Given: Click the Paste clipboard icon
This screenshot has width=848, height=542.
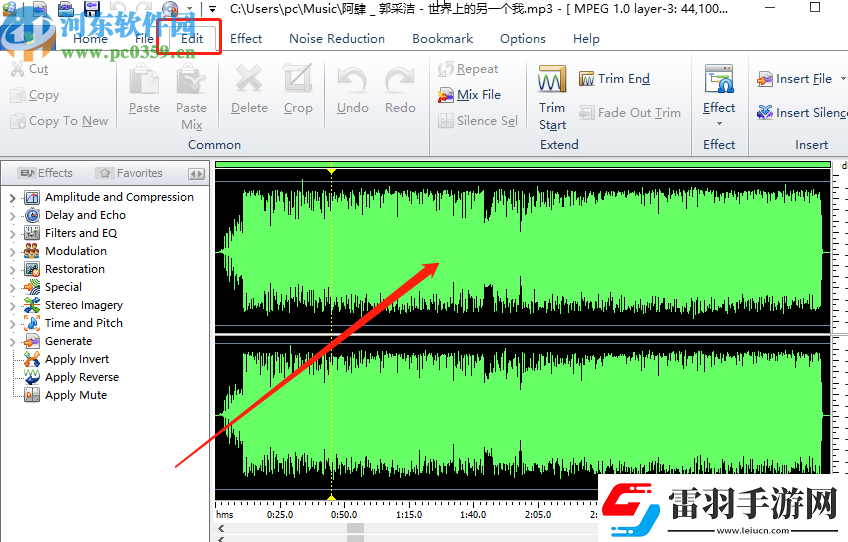Looking at the screenshot, I should click(x=144, y=80).
